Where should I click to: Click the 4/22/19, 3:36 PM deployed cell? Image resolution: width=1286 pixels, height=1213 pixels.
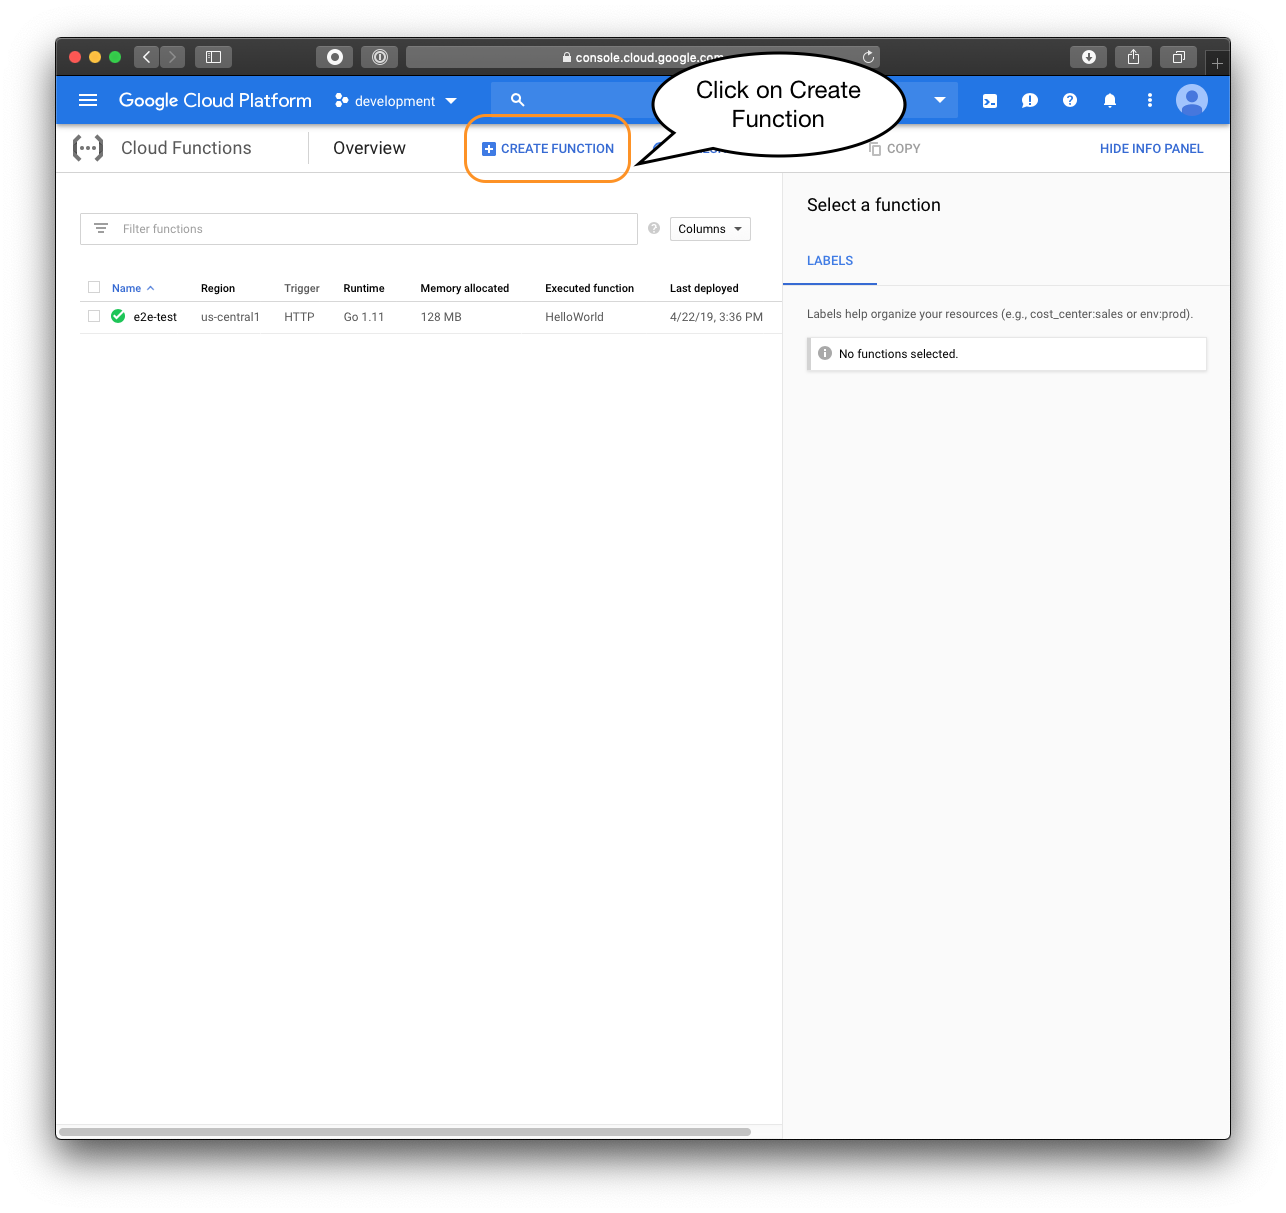coord(716,317)
